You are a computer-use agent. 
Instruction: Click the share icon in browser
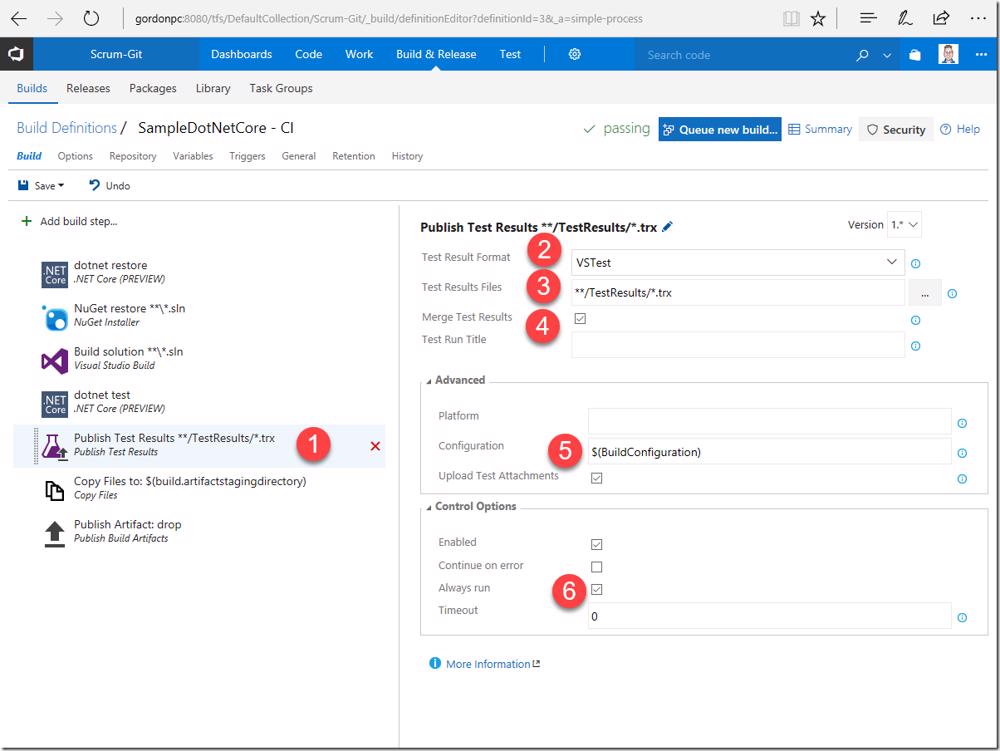941,18
